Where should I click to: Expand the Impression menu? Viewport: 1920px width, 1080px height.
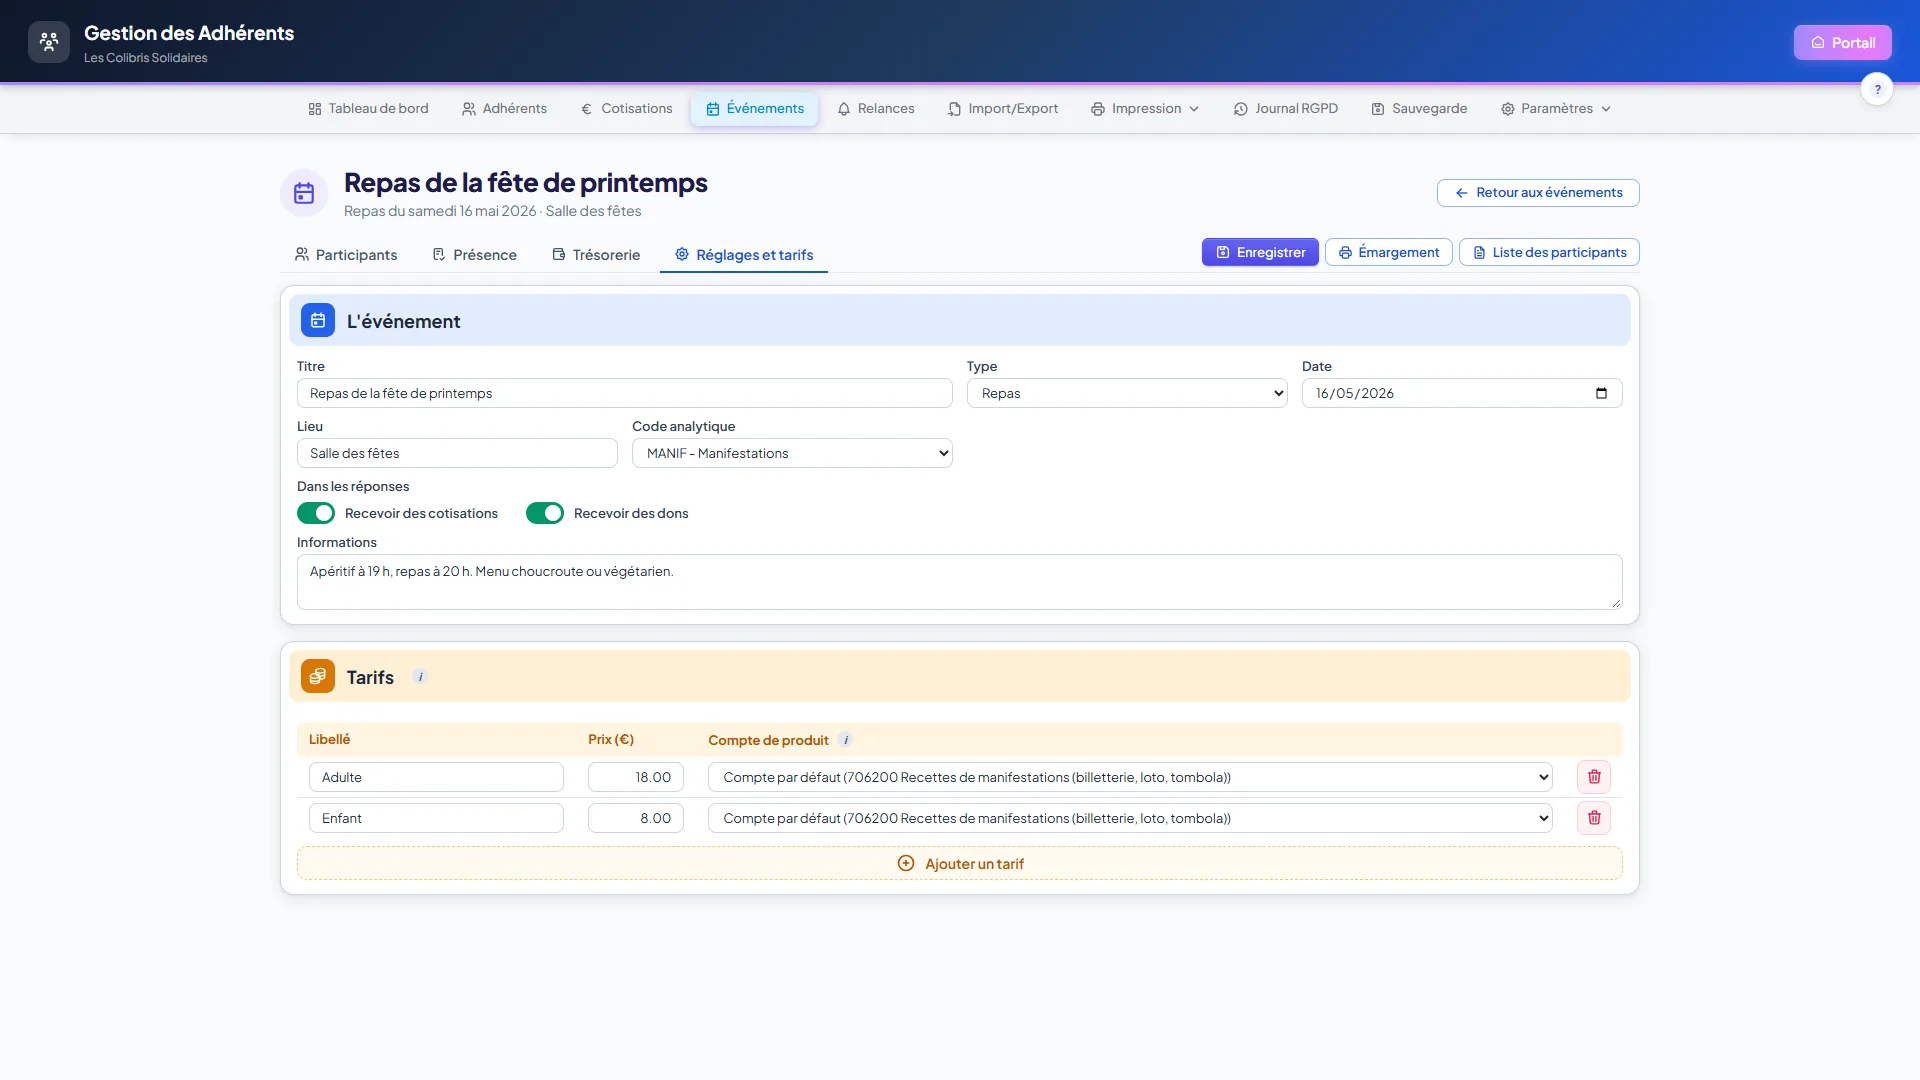point(1145,109)
